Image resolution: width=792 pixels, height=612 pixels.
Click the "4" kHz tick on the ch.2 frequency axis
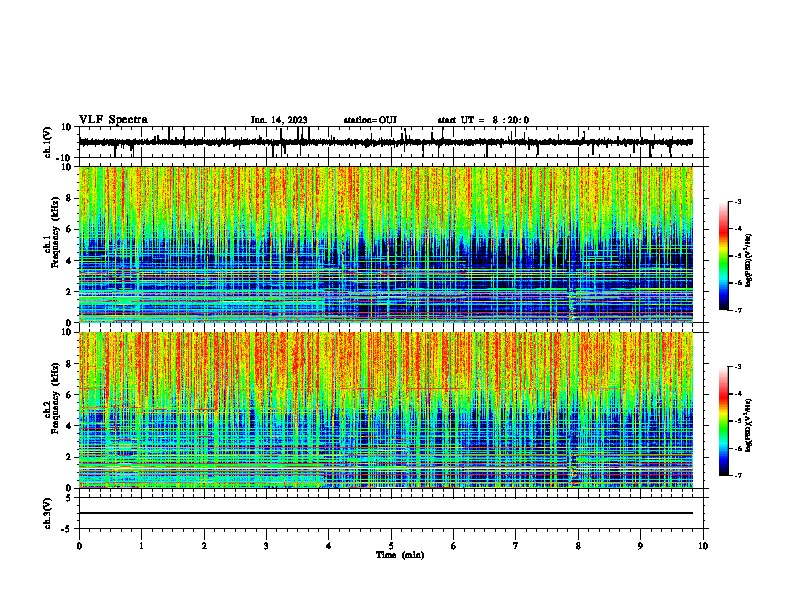69,426
